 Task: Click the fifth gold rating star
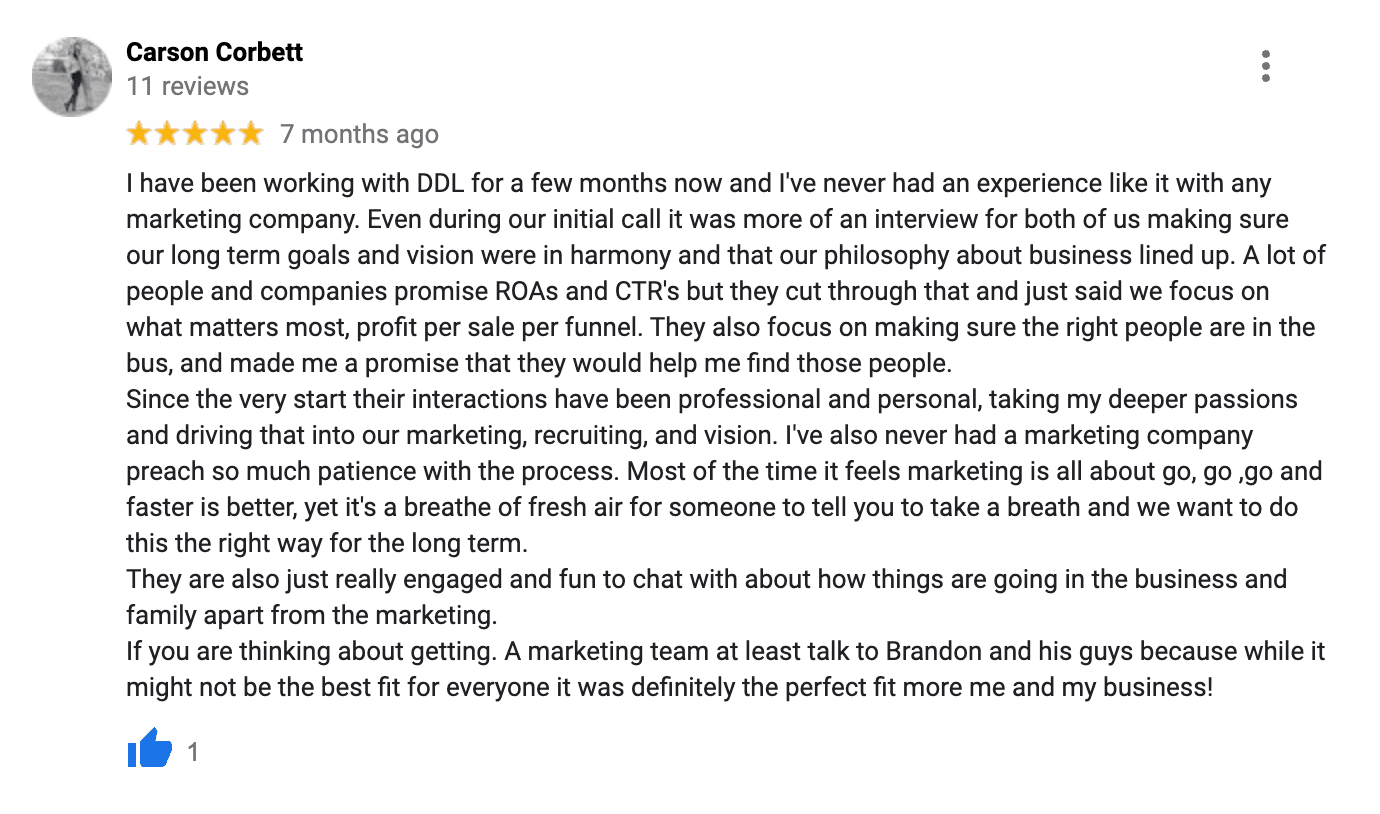click(x=250, y=133)
